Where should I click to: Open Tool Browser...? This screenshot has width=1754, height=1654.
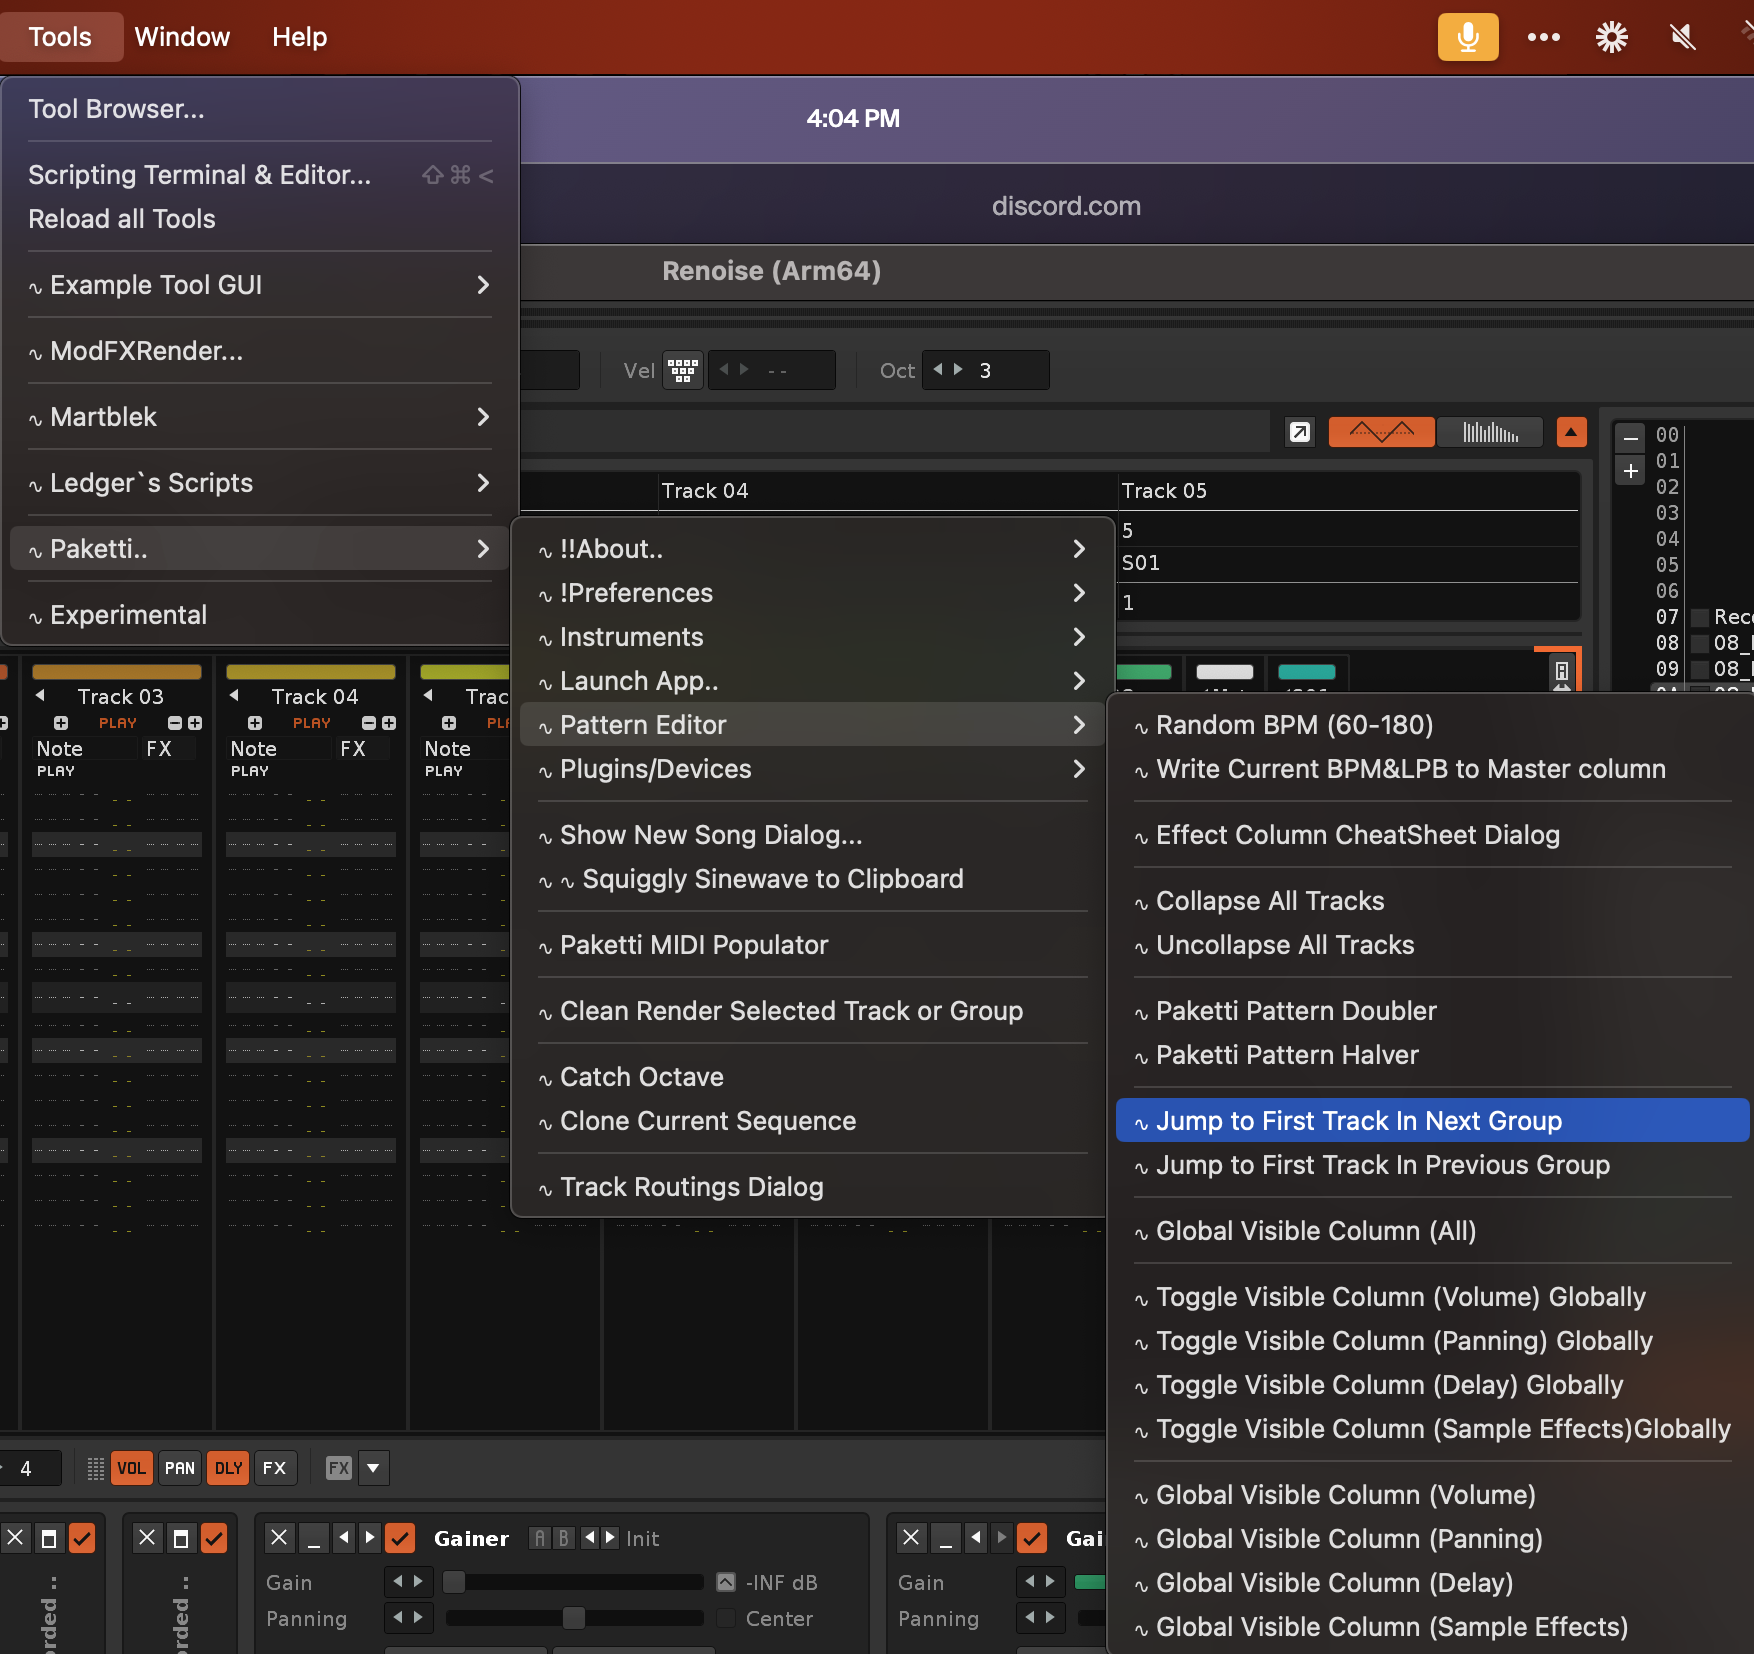coord(116,109)
